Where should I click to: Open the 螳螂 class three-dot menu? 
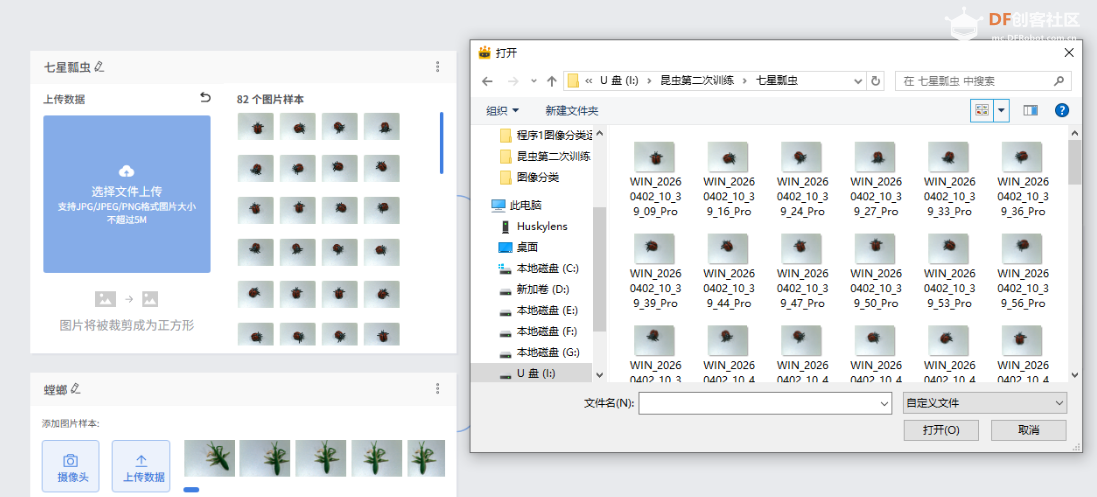click(438, 388)
